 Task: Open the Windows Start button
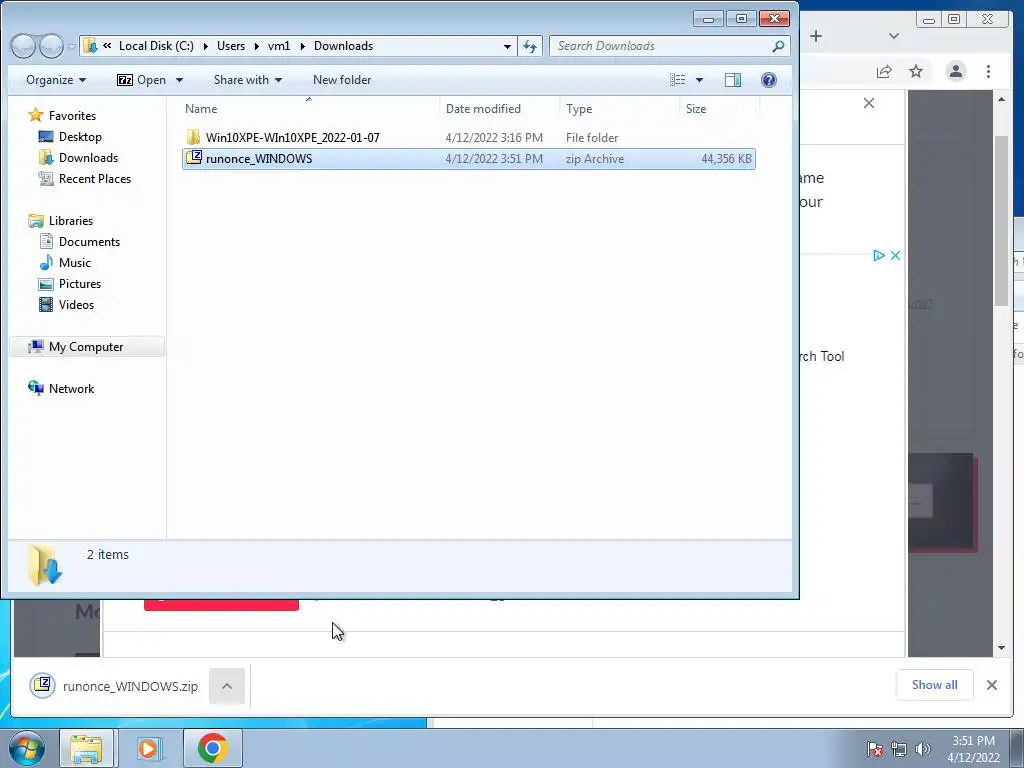27,748
